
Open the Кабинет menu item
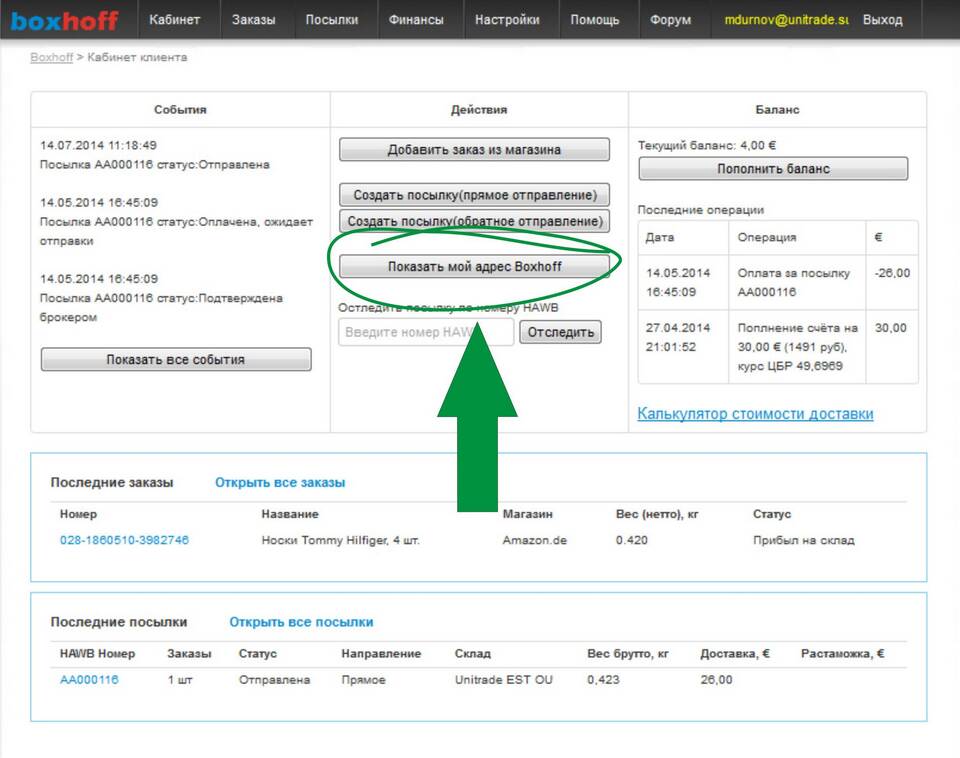point(174,20)
